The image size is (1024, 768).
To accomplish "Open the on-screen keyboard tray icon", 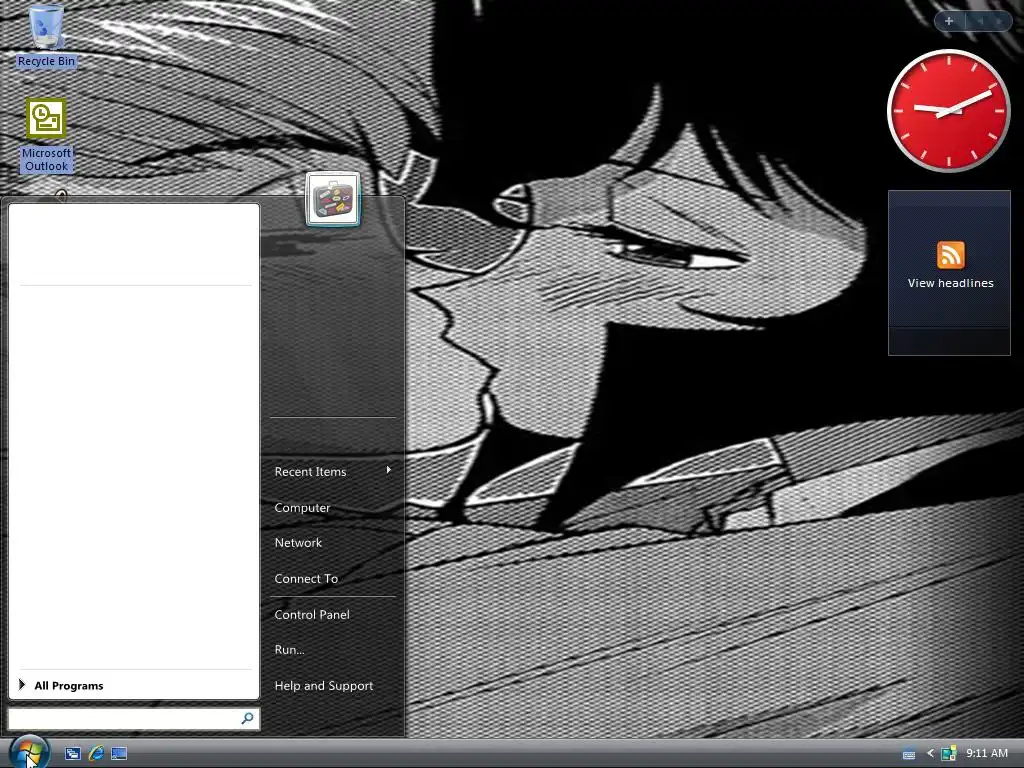I will tap(908, 754).
